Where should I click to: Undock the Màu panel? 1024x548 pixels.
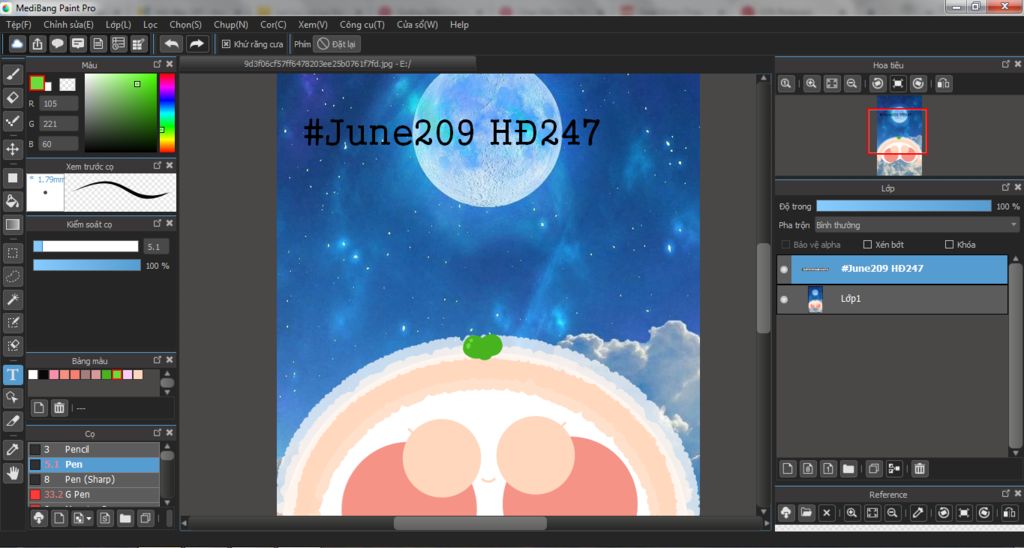coord(157,64)
